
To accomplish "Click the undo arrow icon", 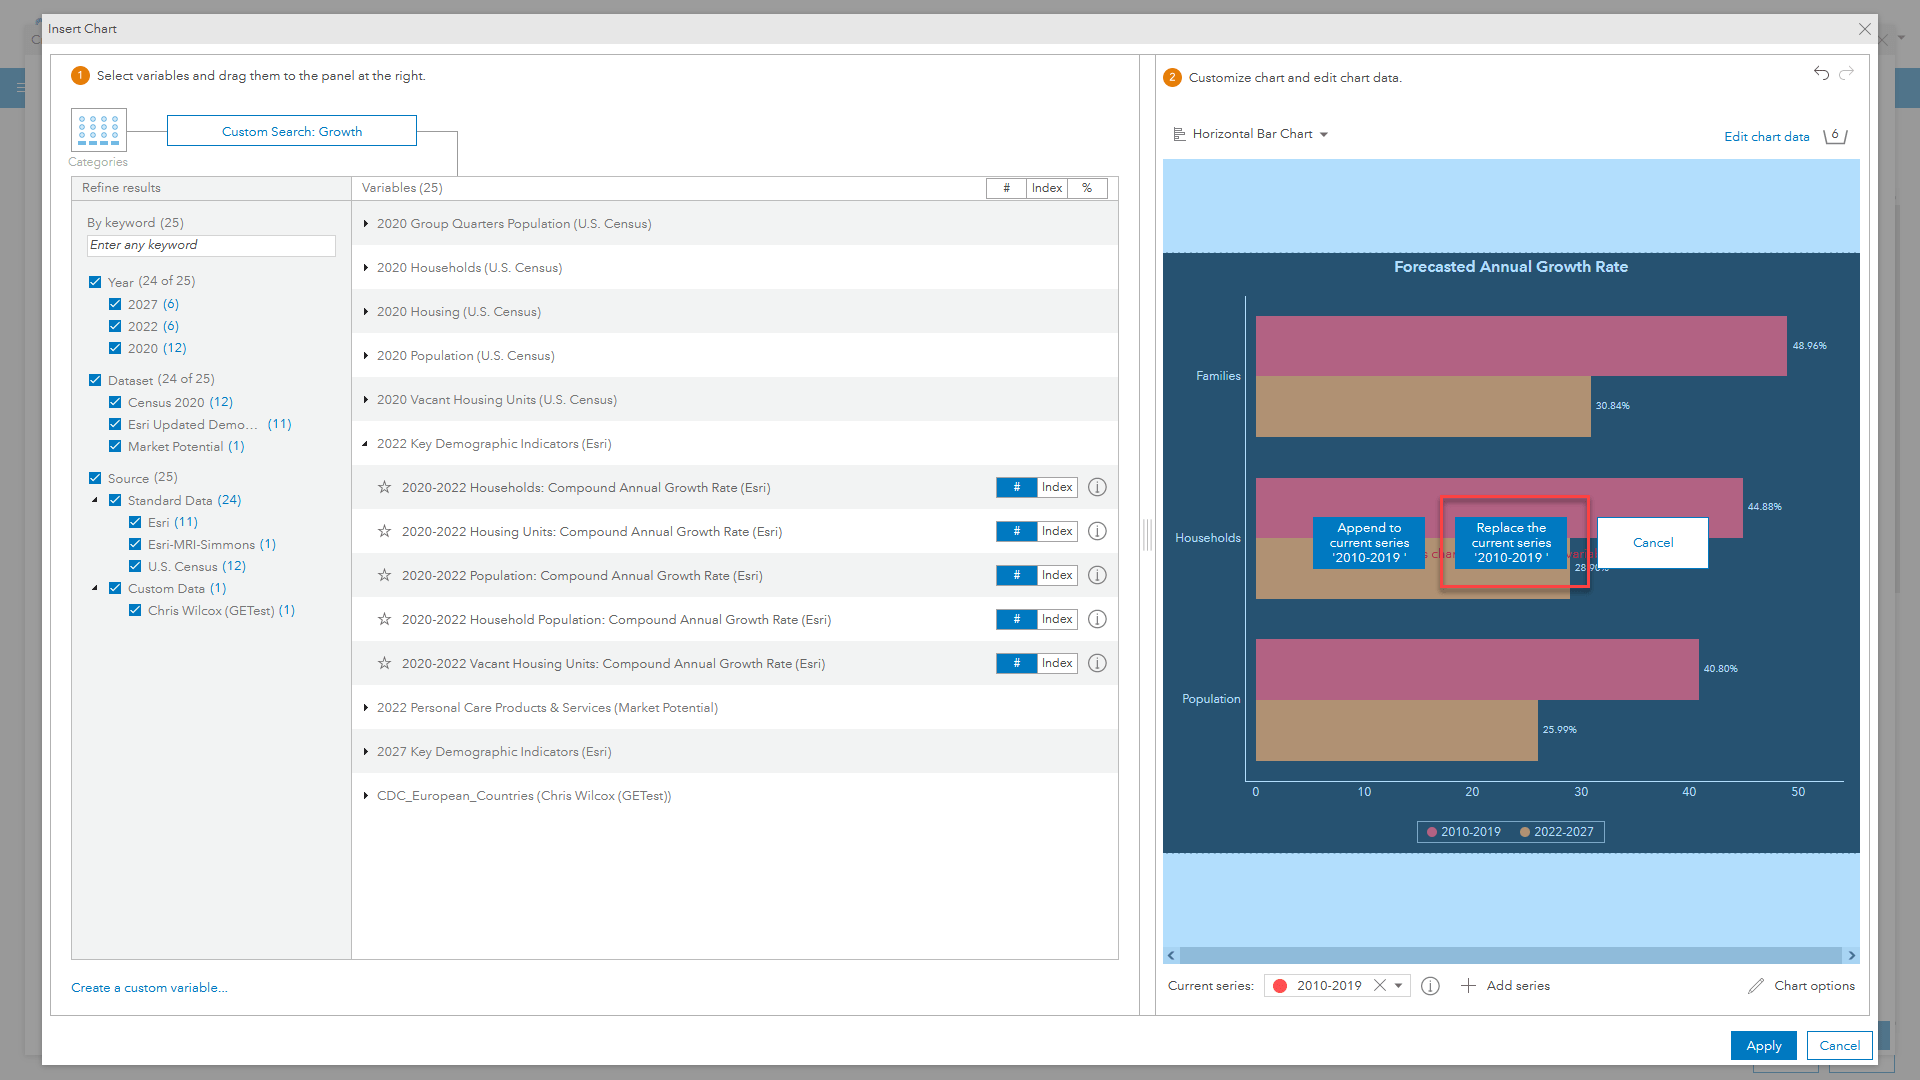I will pos(1821,73).
